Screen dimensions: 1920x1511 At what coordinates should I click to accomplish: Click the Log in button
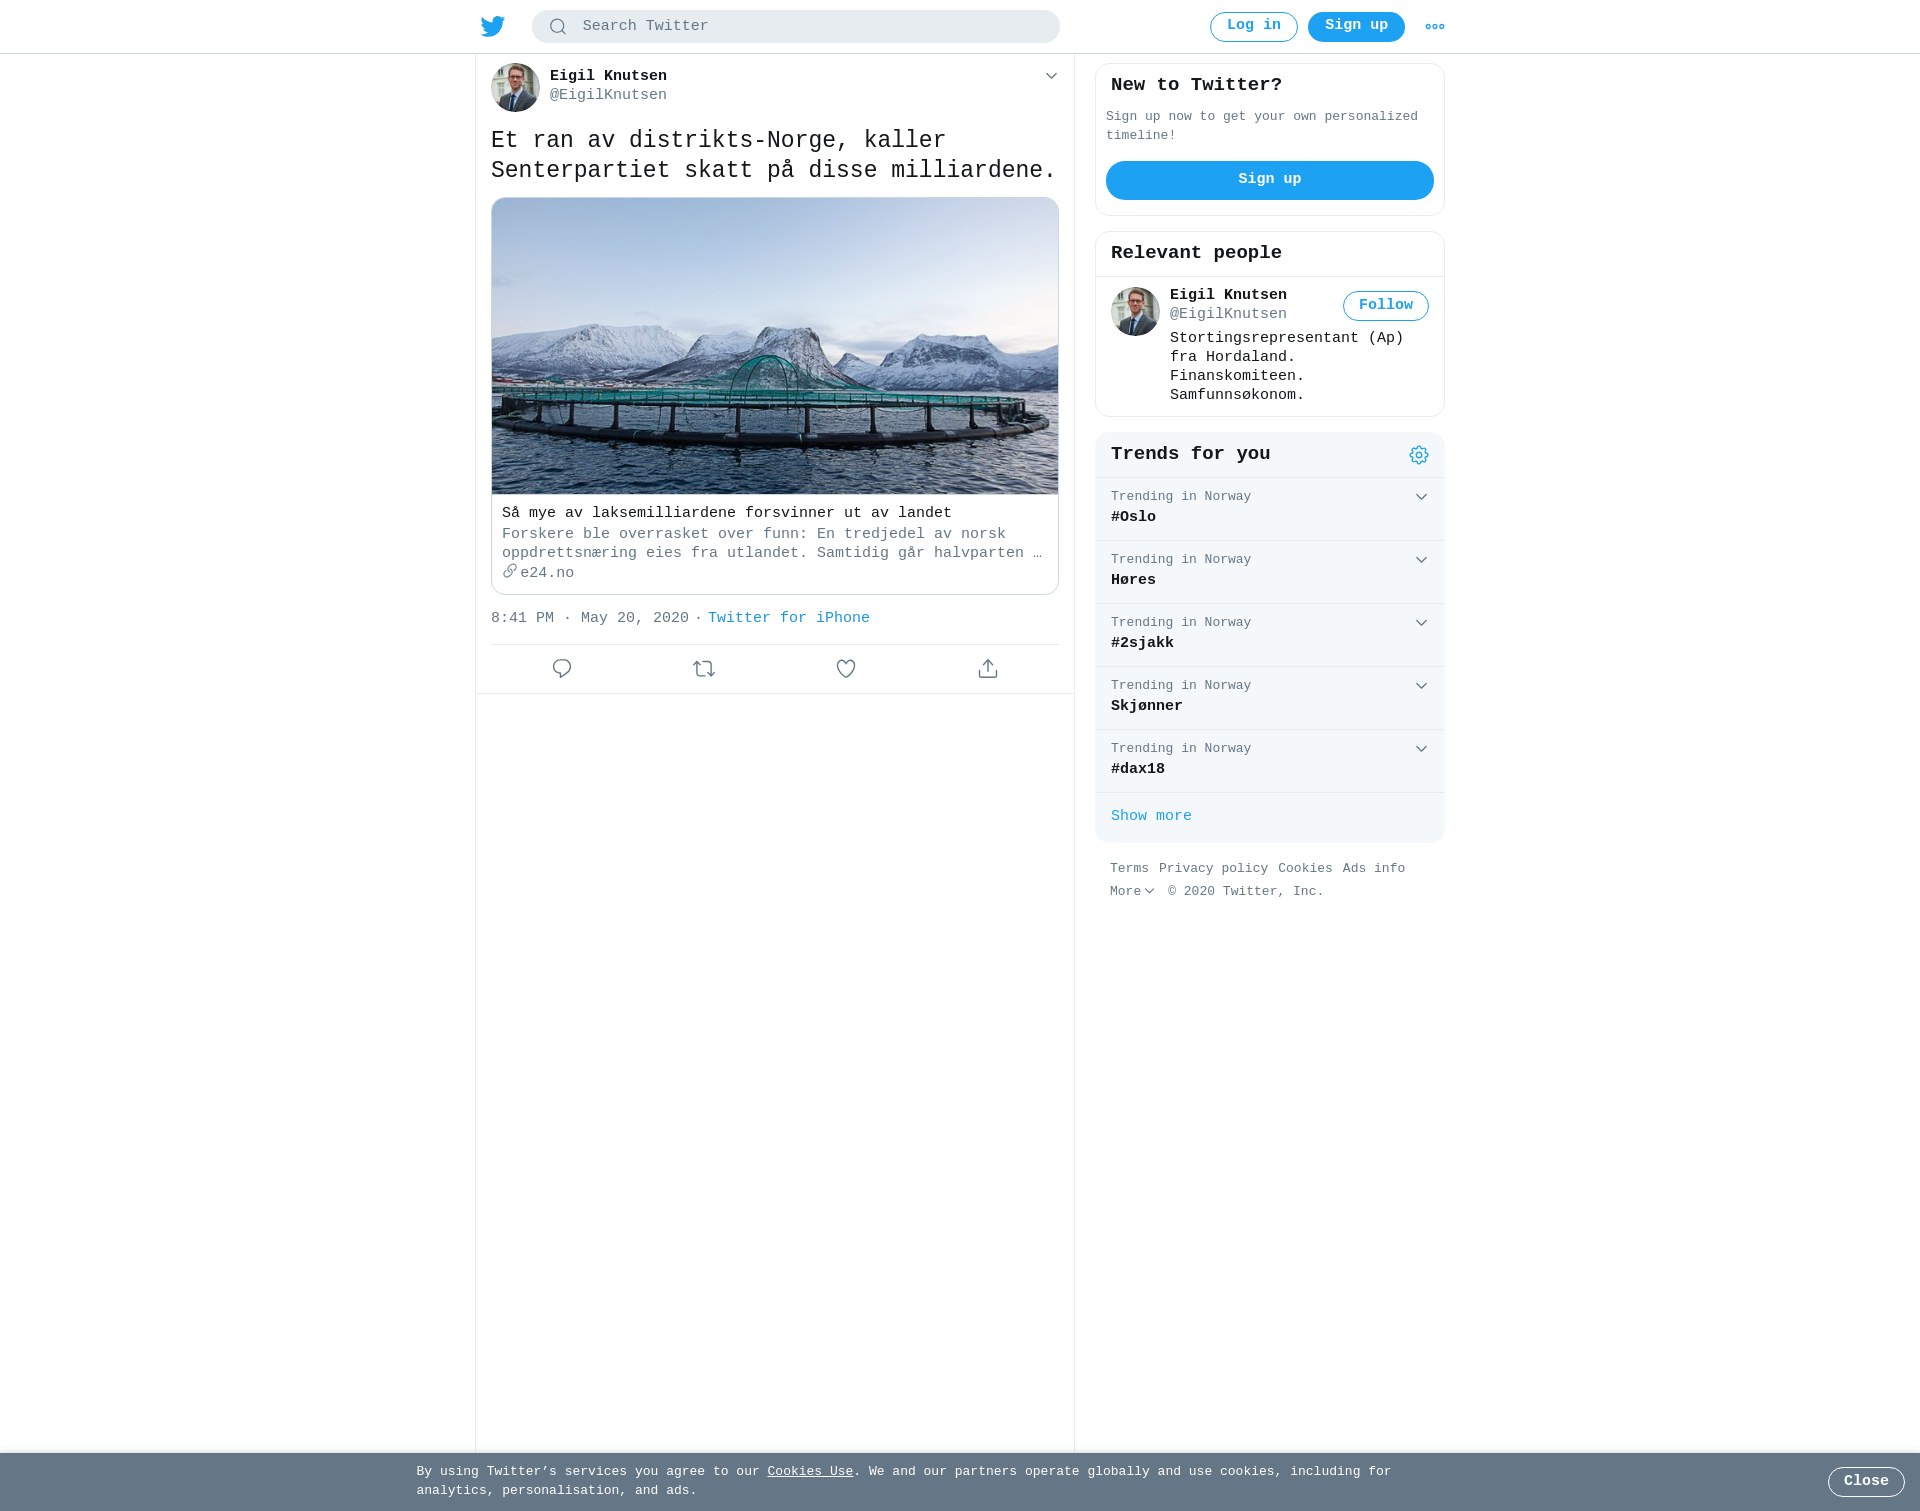1254,27
